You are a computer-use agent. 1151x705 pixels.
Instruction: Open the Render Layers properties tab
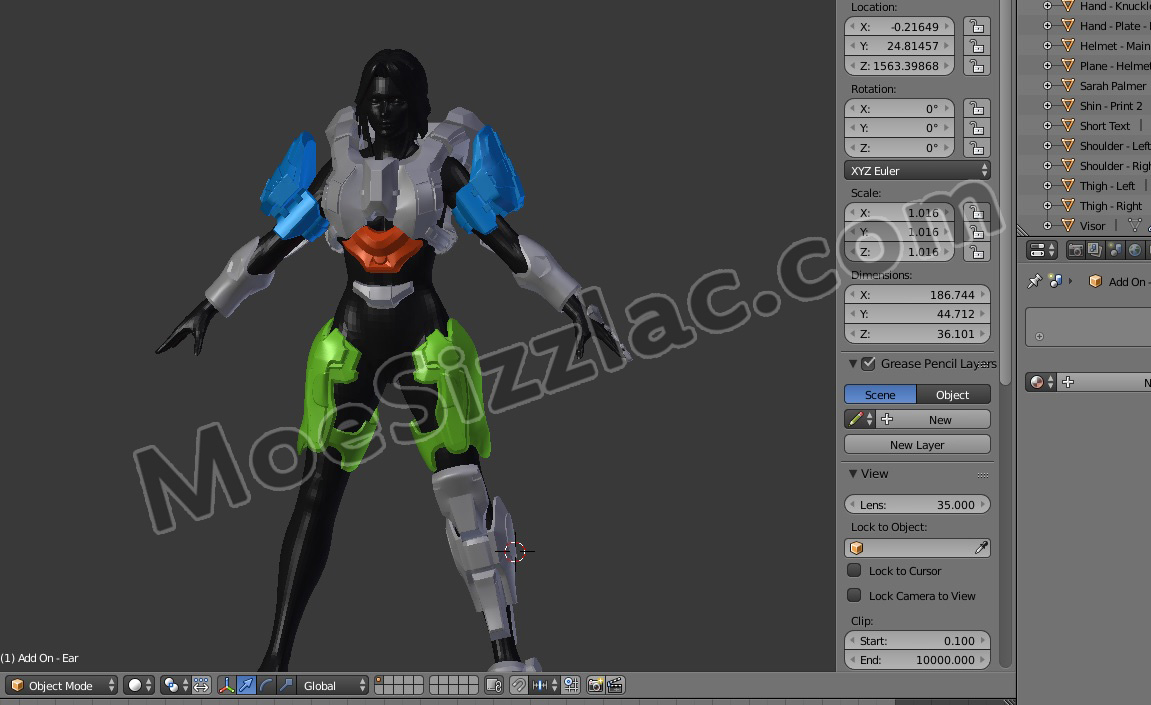[1095, 250]
